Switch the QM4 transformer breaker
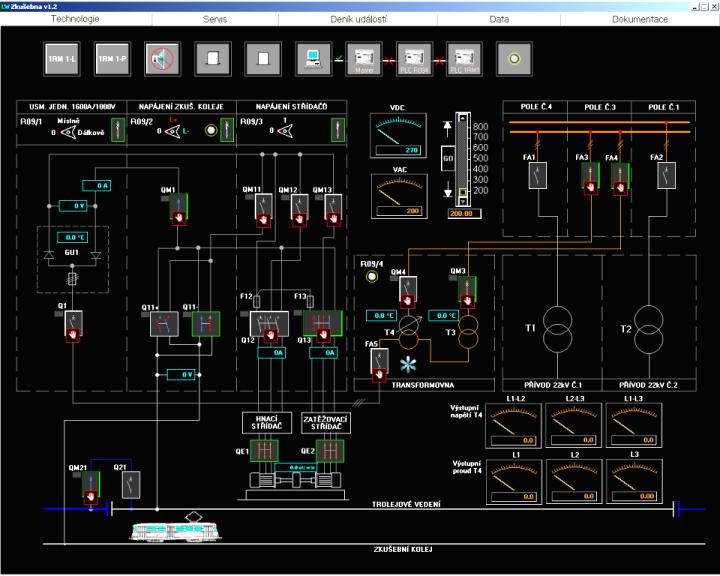This screenshot has width=720, height=576. coord(409,291)
